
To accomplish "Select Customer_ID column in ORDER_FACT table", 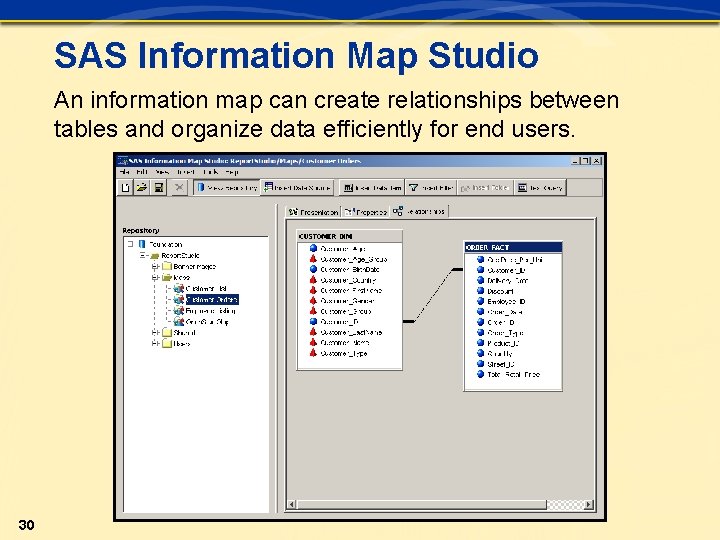I will (x=501, y=270).
